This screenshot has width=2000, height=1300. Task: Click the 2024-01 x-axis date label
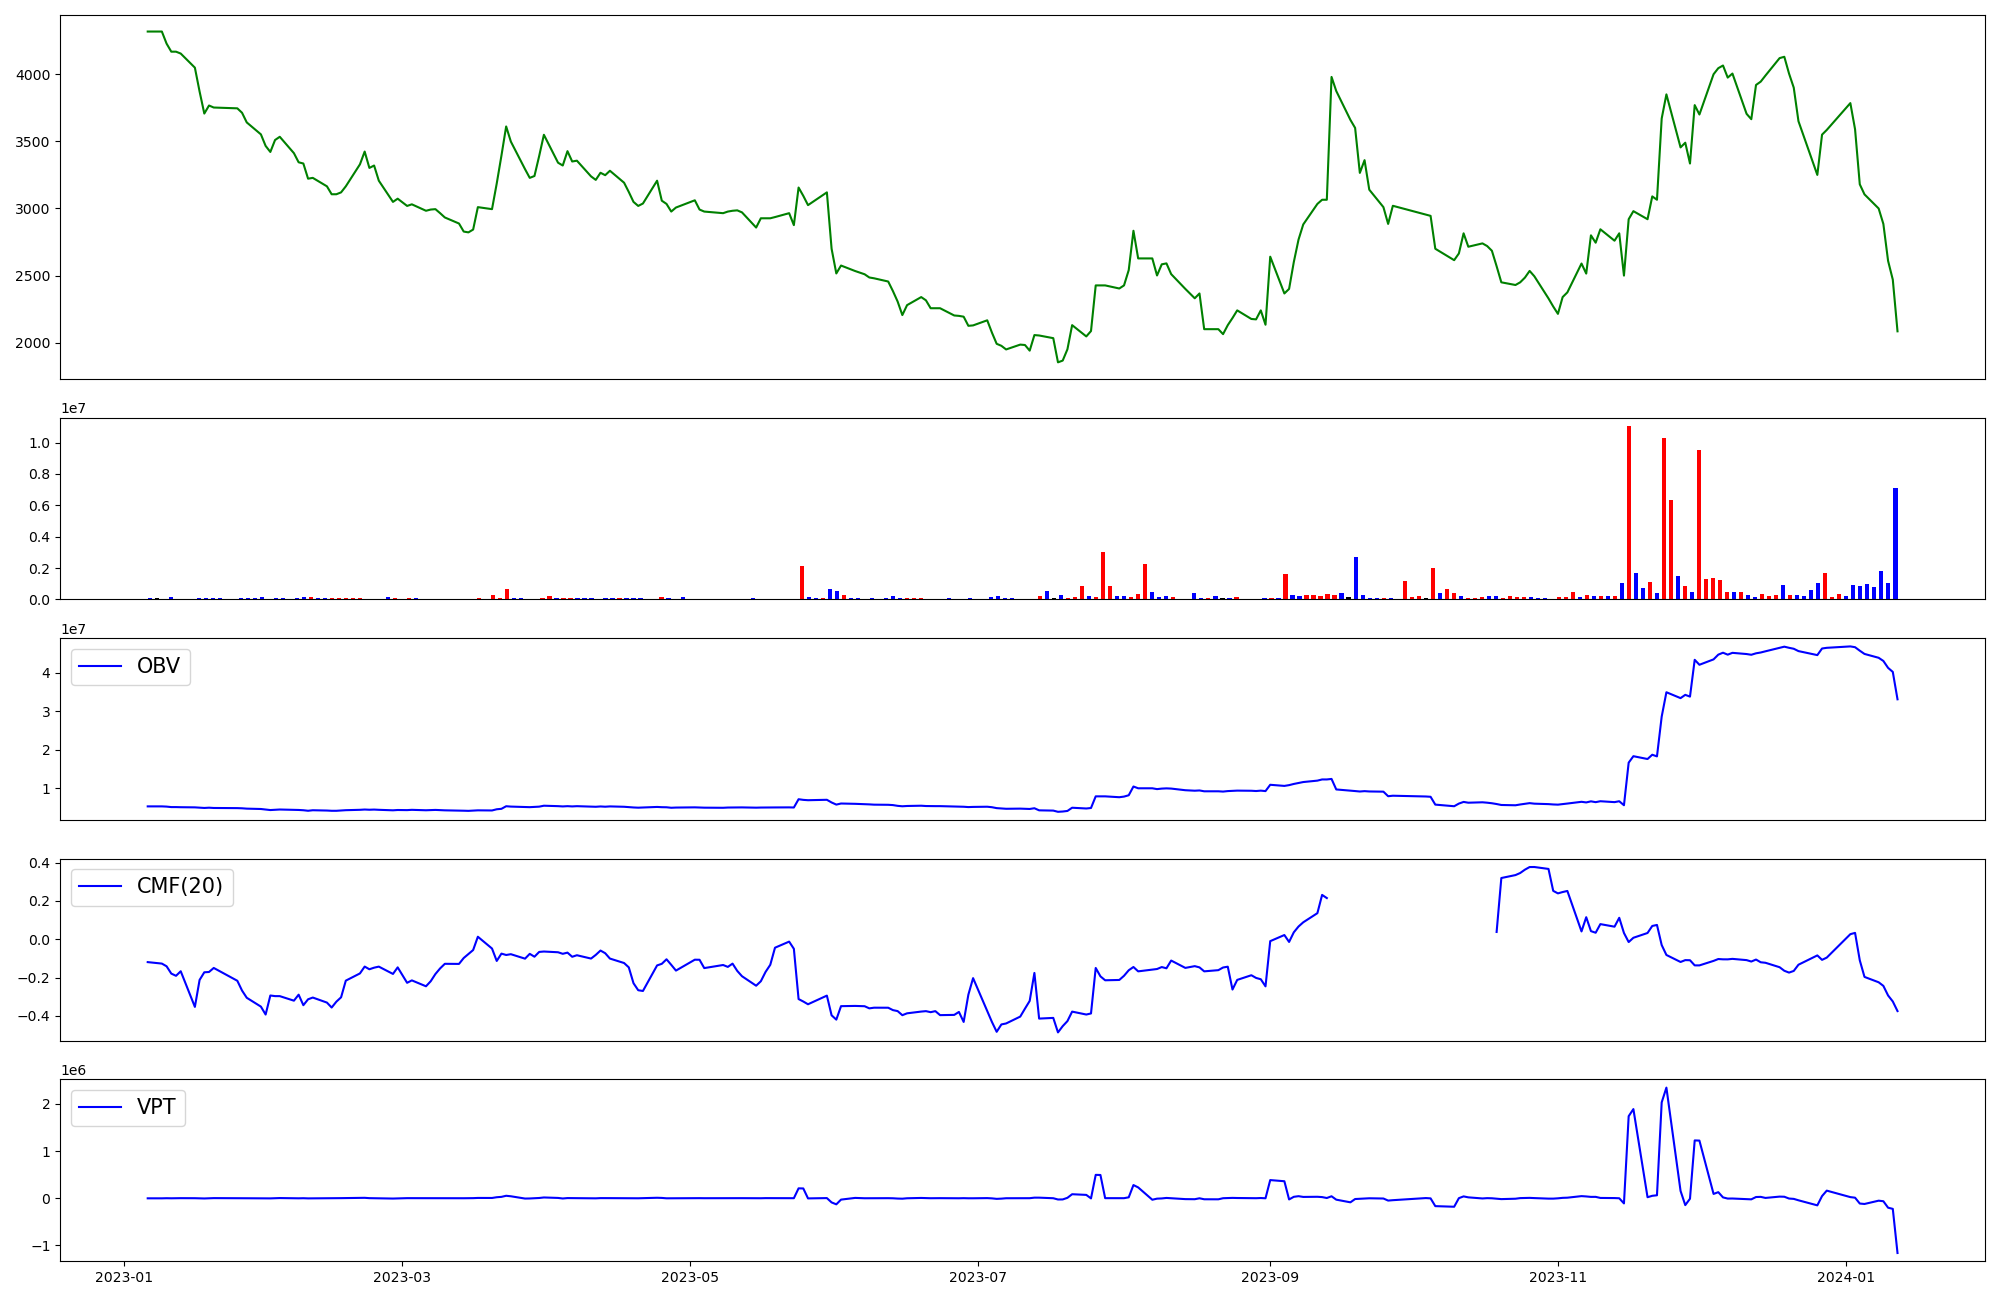(x=1845, y=1277)
